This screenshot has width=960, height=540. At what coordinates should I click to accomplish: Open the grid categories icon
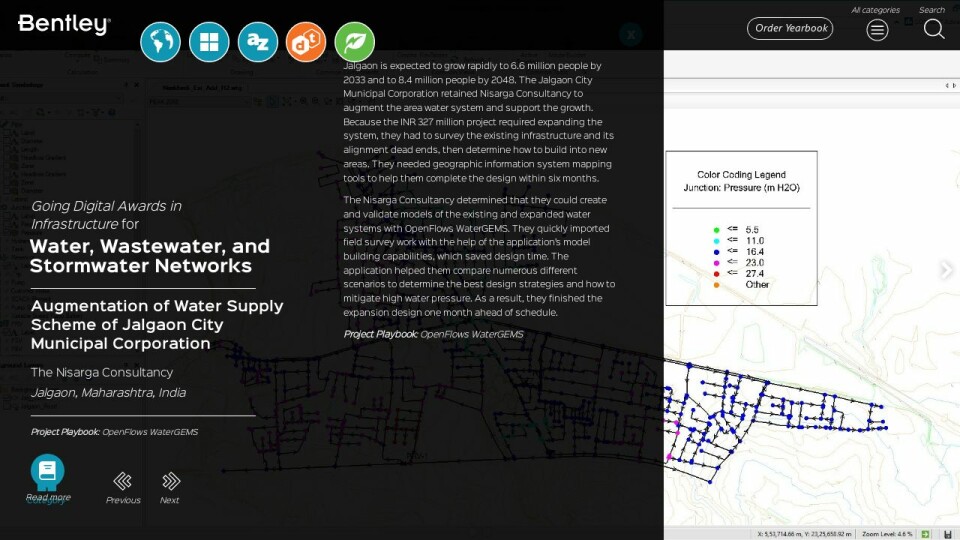209,42
